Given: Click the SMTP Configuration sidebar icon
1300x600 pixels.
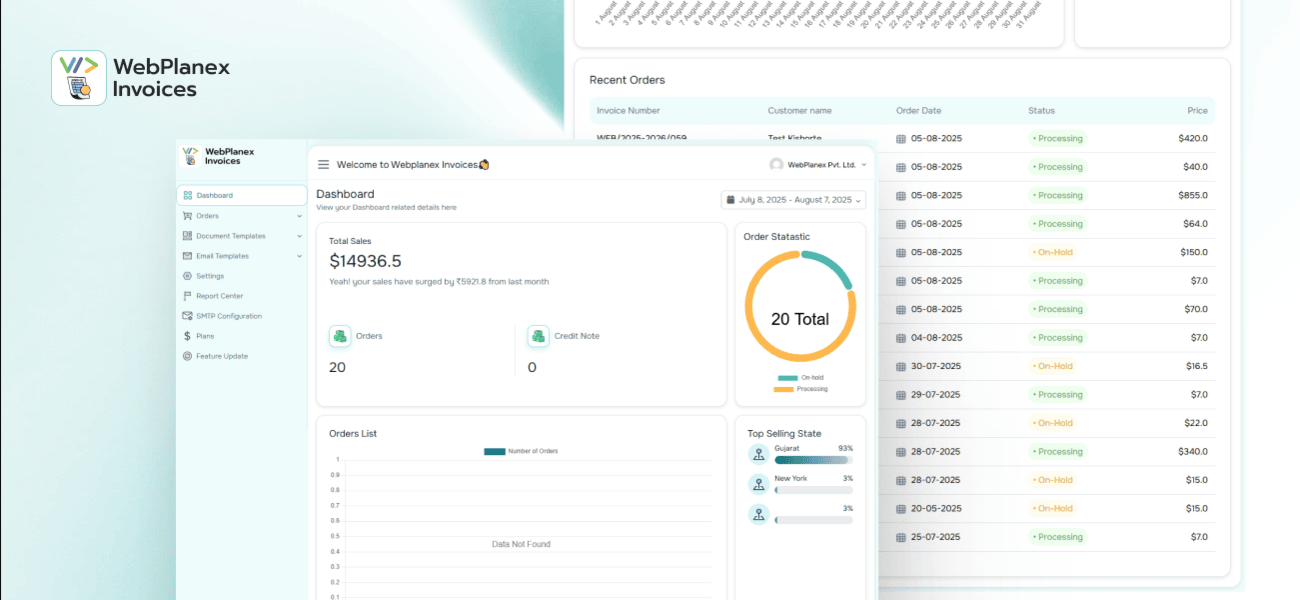Looking at the screenshot, I should tap(187, 316).
